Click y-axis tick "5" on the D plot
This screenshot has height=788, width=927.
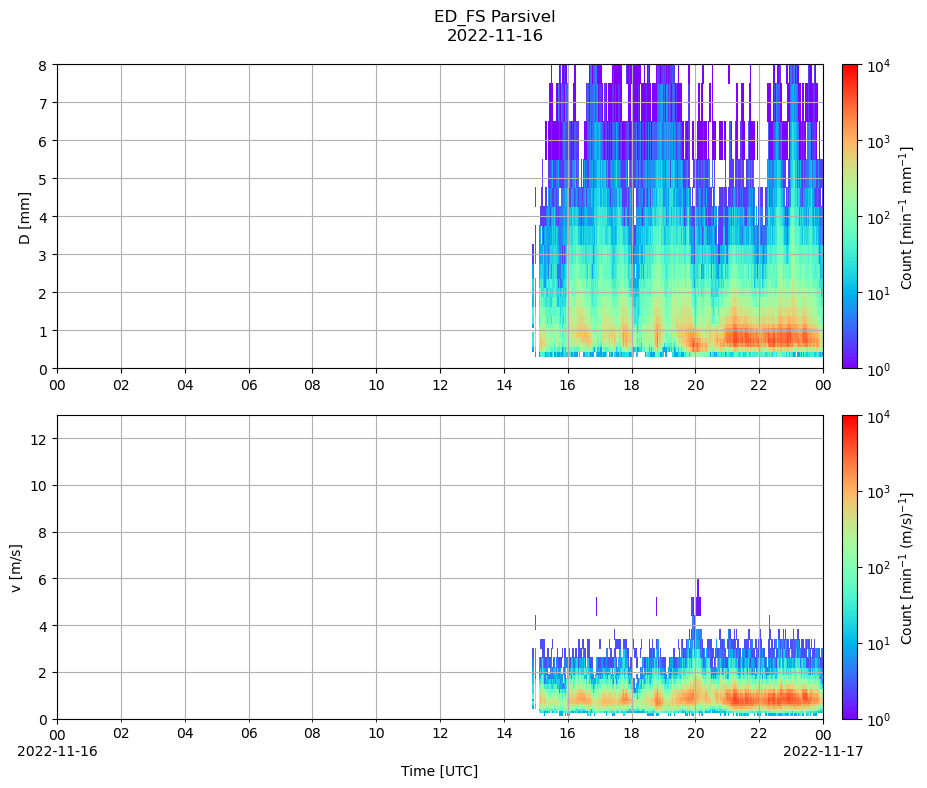pos(43,180)
